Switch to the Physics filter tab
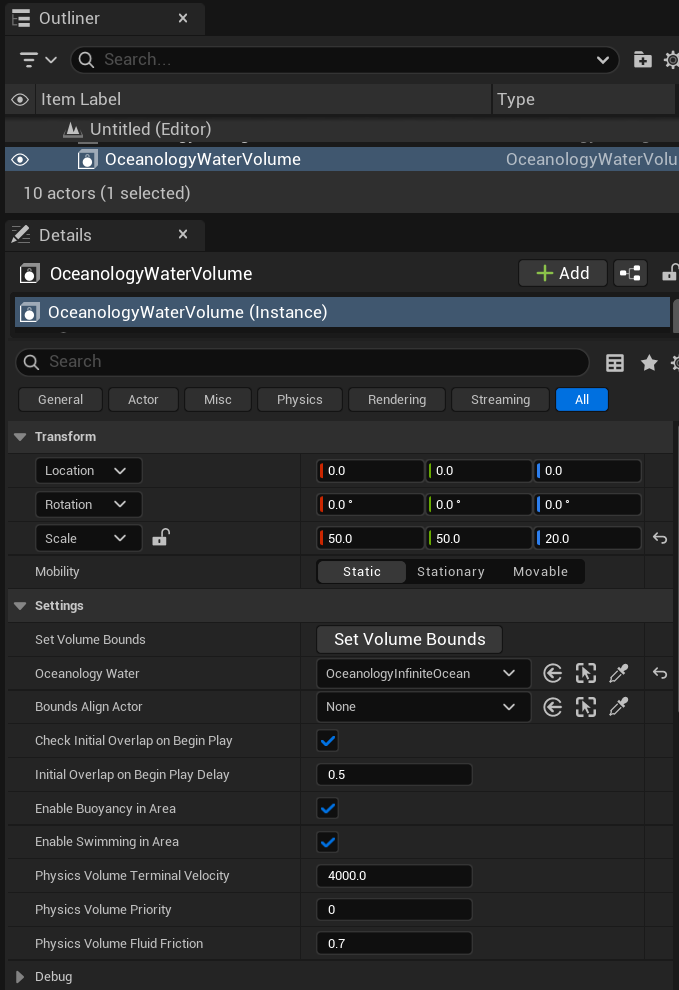679x990 pixels. pyautogui.click(x=299, y=399)
